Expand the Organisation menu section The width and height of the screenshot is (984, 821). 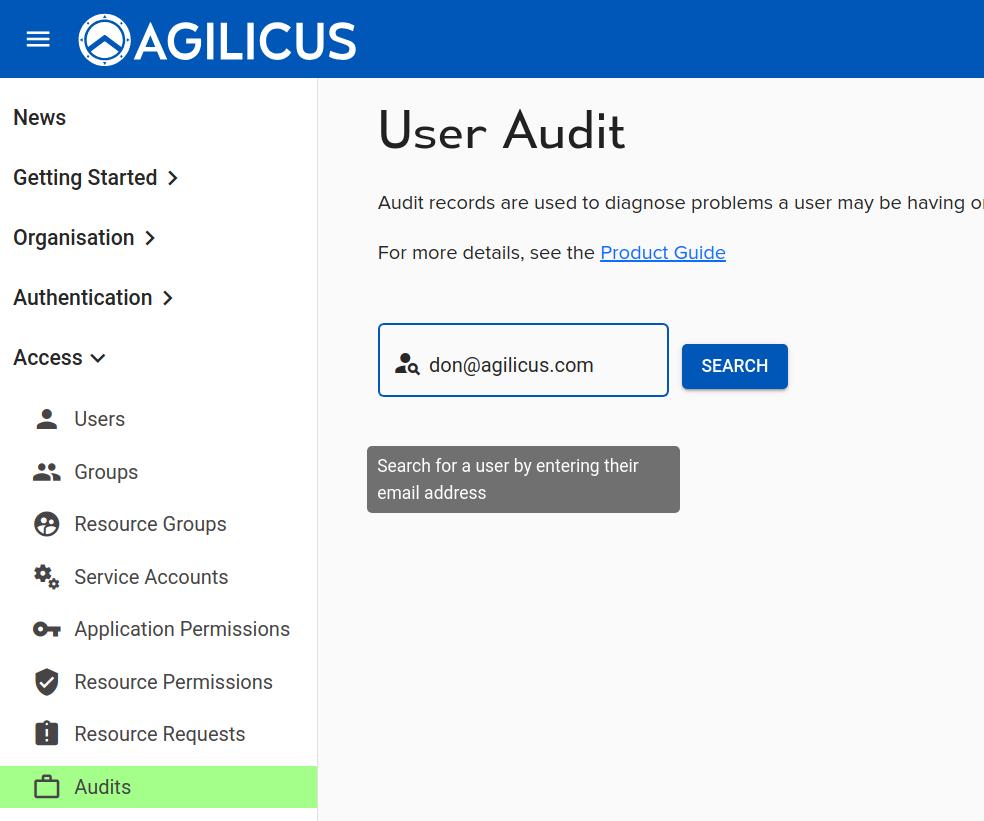pos(84,238)
